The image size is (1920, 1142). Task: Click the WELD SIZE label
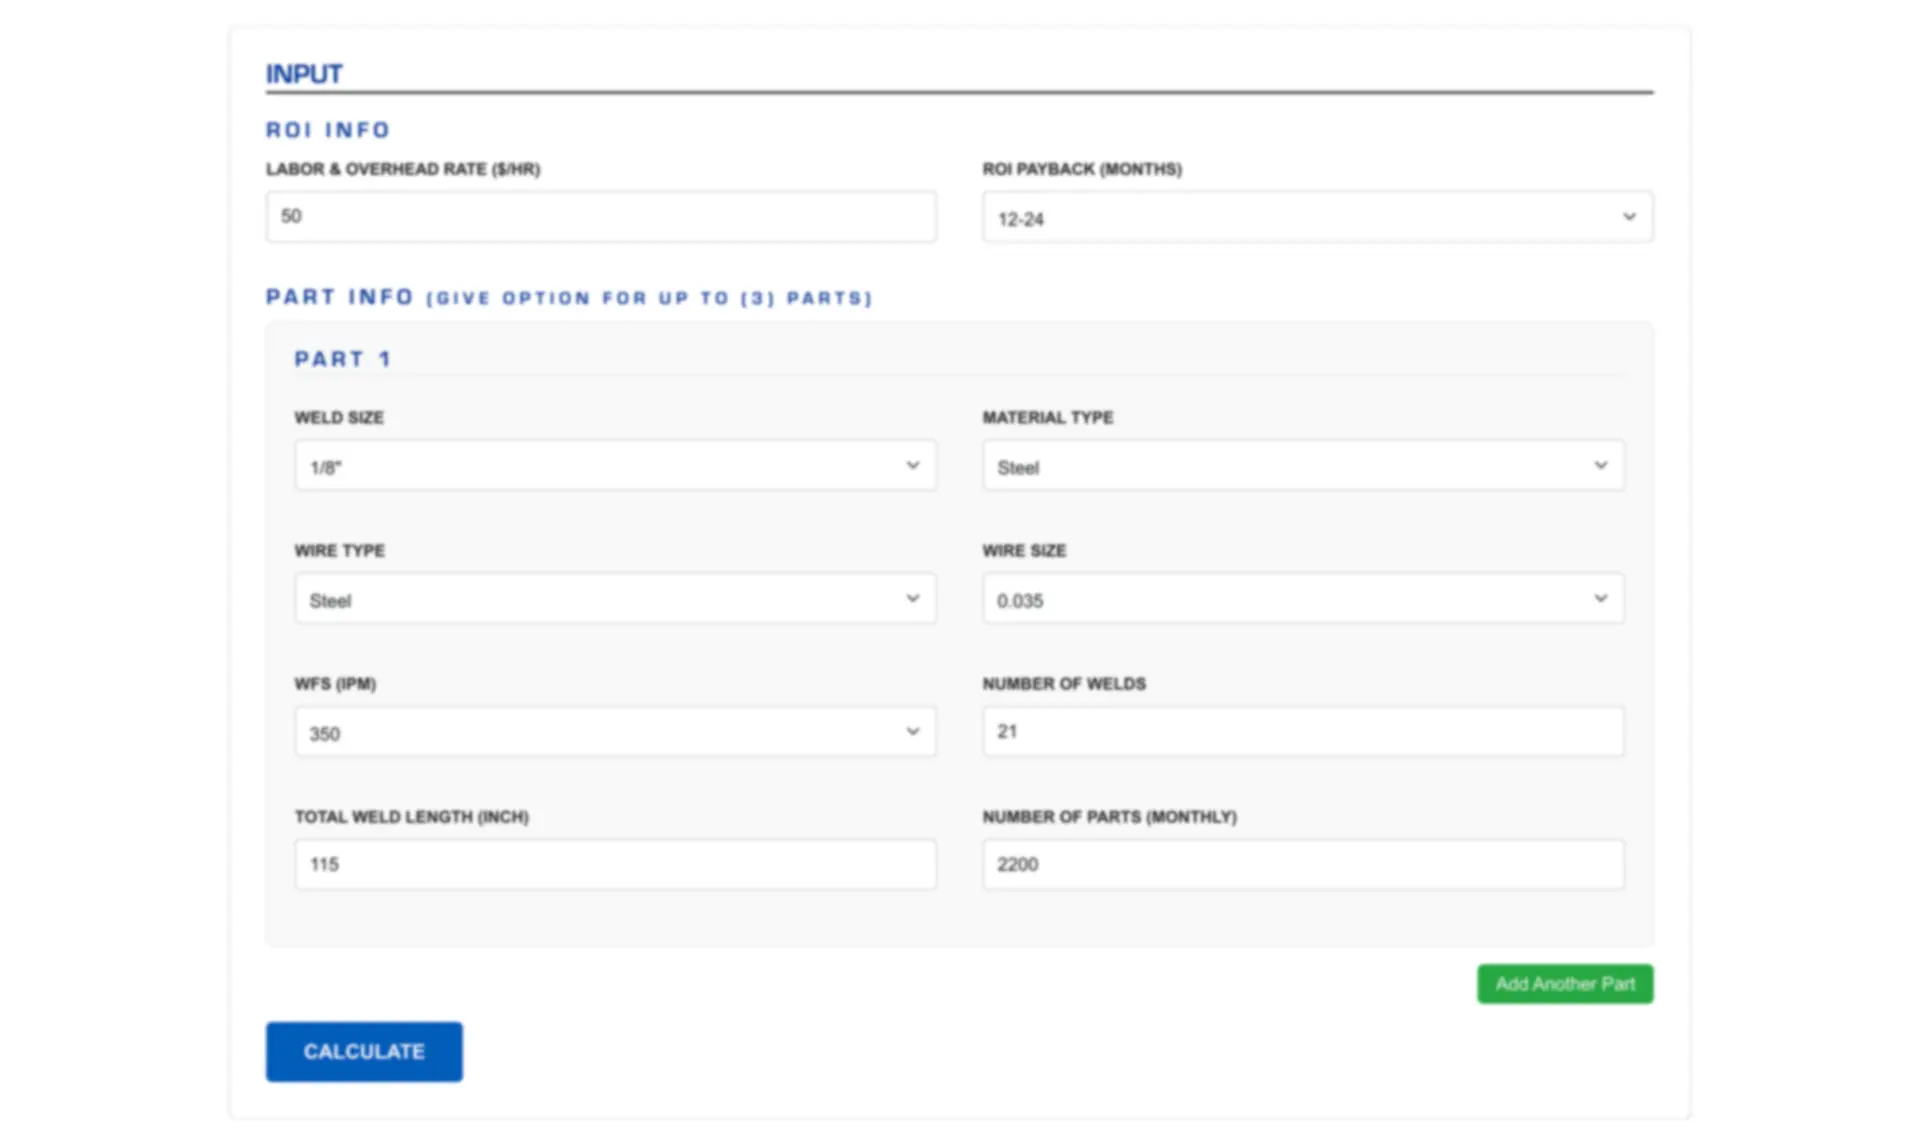339,418
